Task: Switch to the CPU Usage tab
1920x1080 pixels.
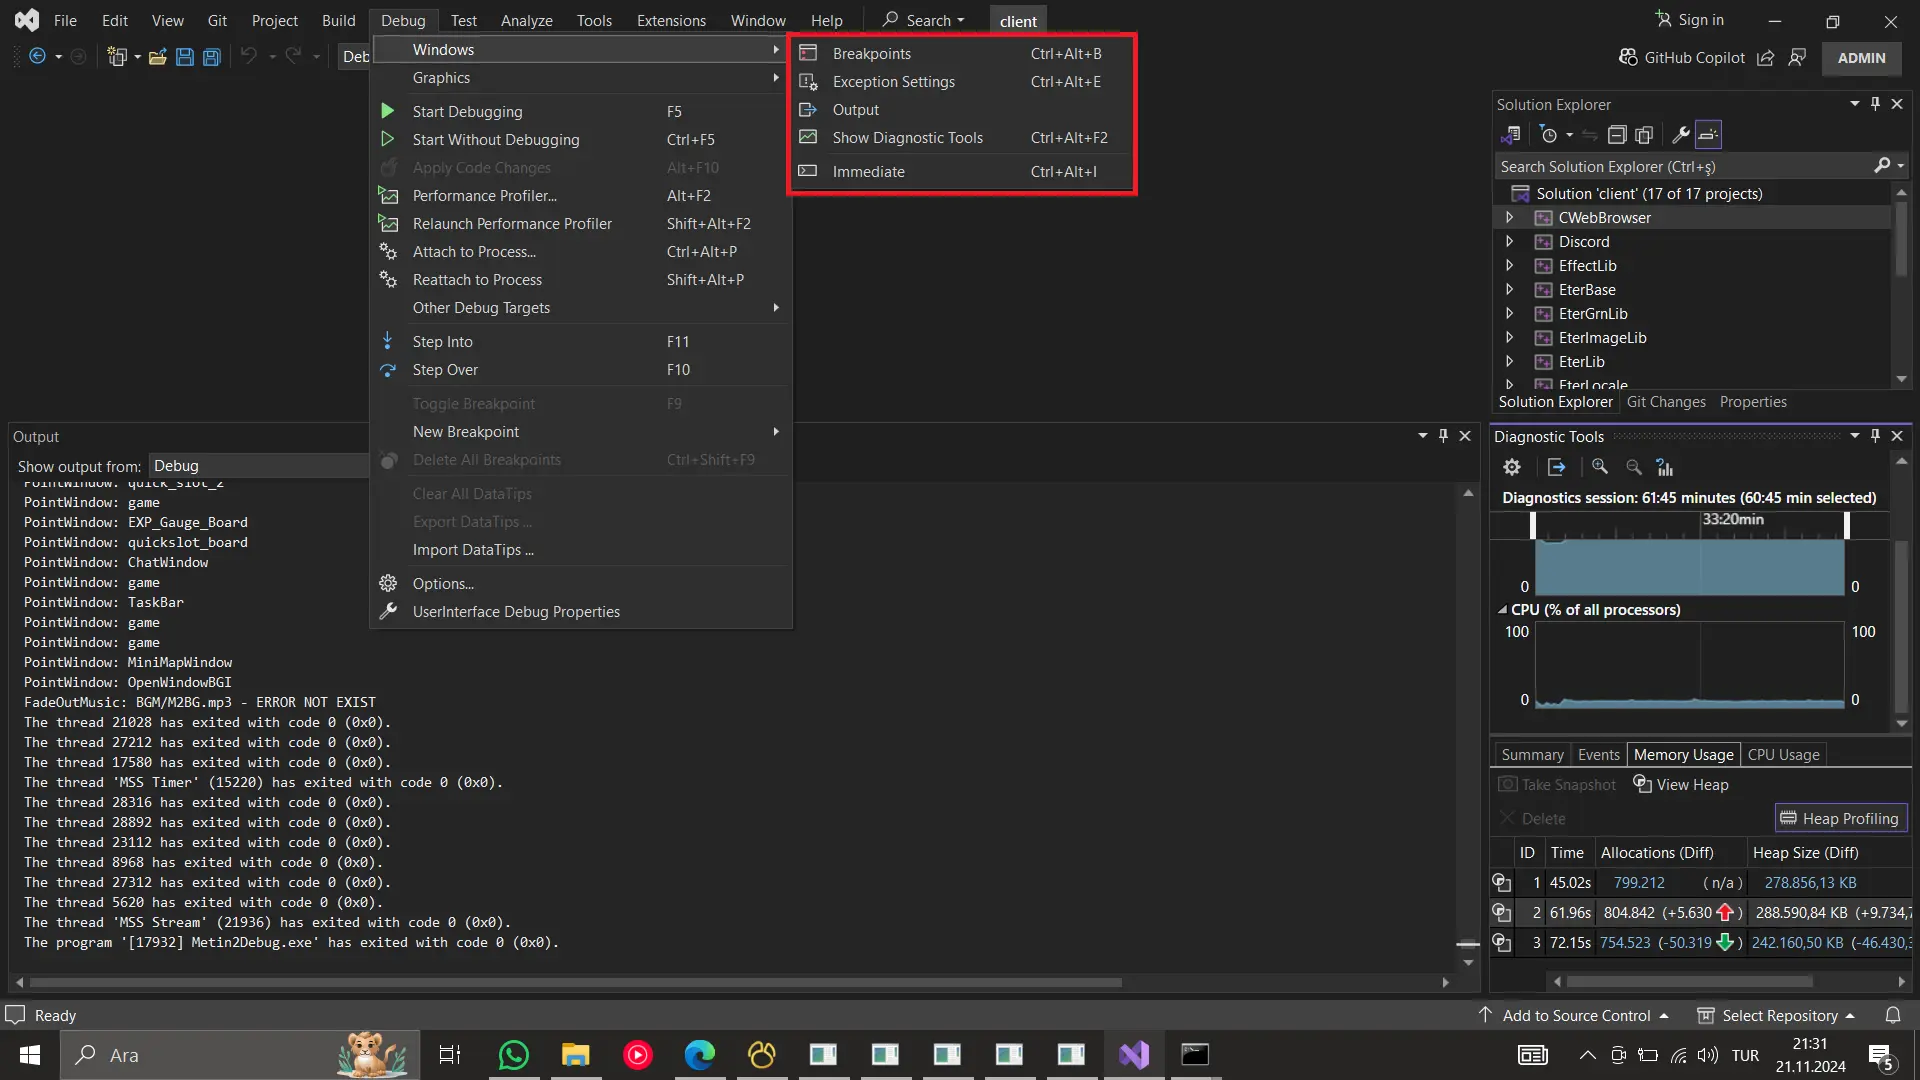Action: [1783, 755]
